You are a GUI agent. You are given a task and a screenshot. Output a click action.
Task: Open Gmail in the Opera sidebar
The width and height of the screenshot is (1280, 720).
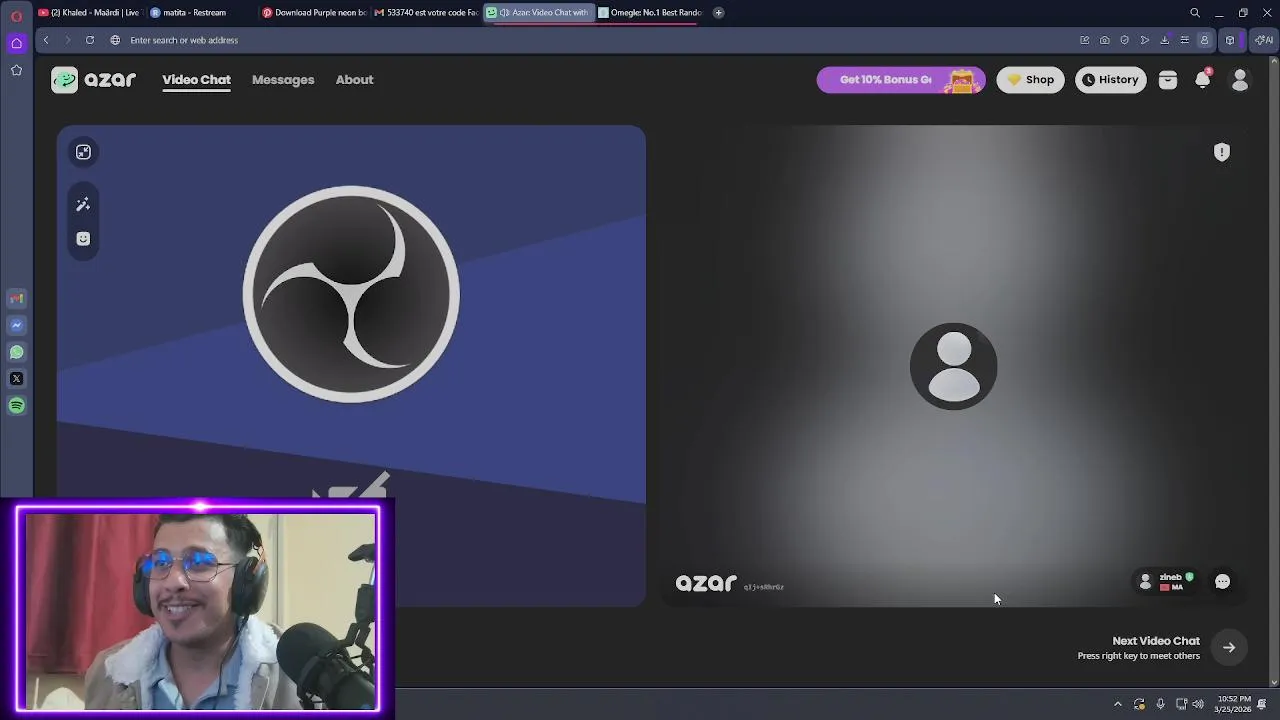click(x=16, y=298)
